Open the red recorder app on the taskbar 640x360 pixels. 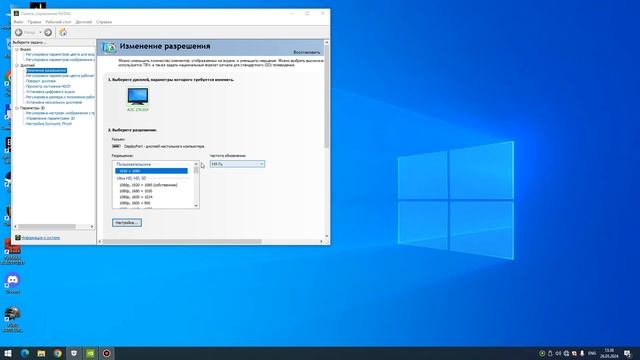107,353
